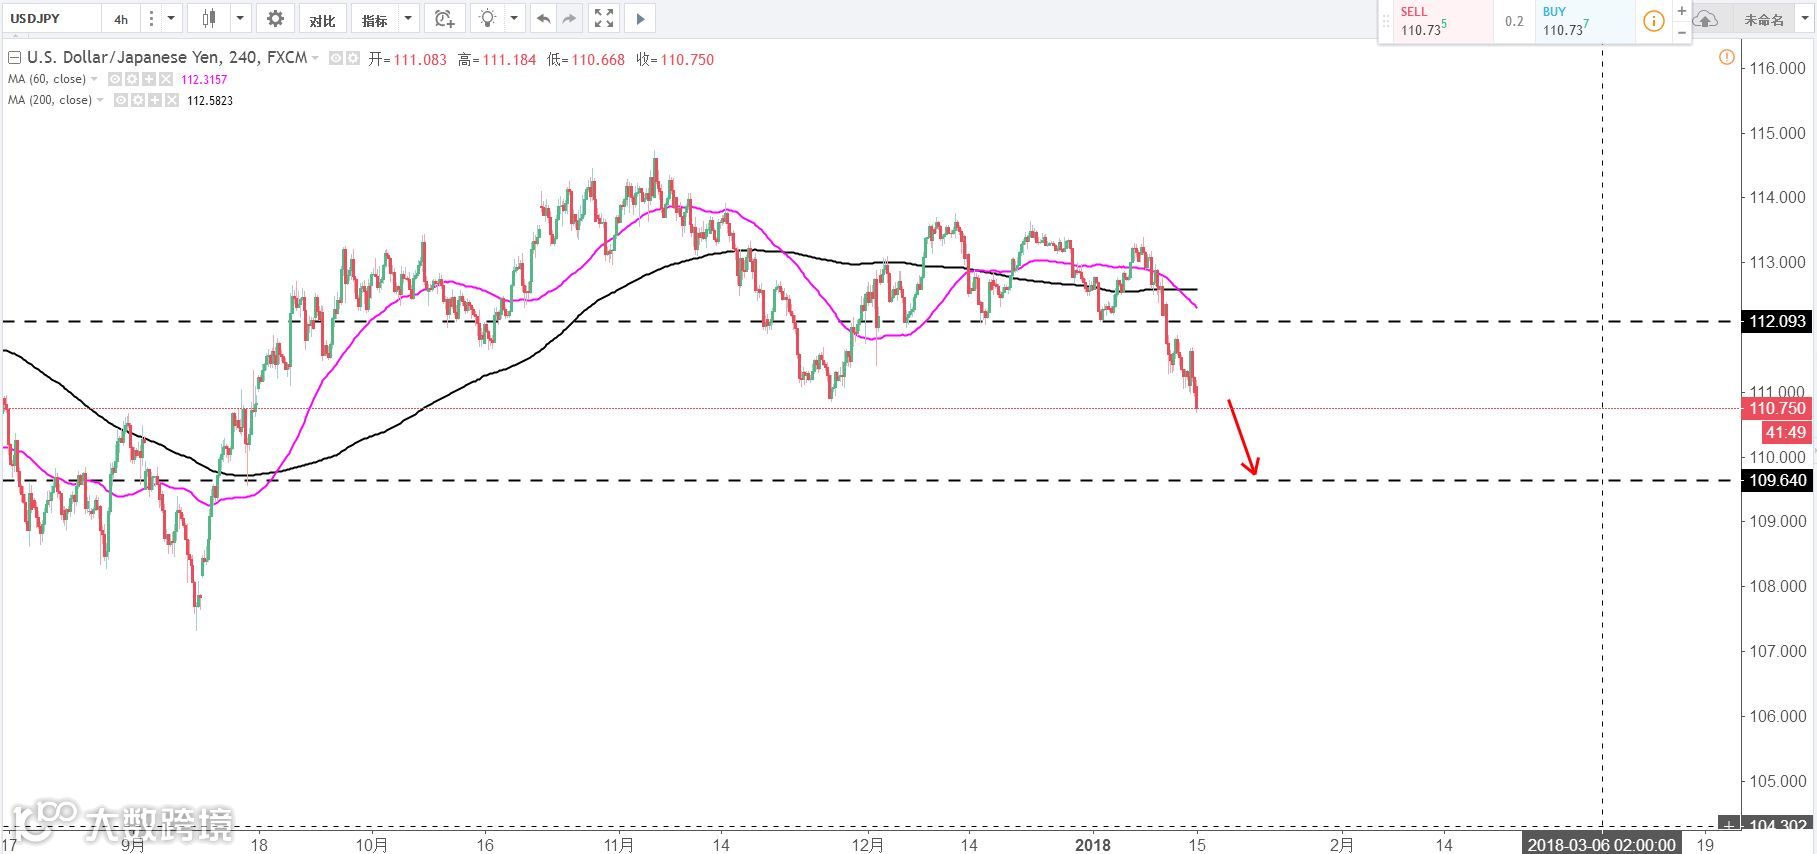Expand the 指标 indicators dropdown arrow
Image resolution: width=1817 pixels, height=854 pixels.
point(408,19)
